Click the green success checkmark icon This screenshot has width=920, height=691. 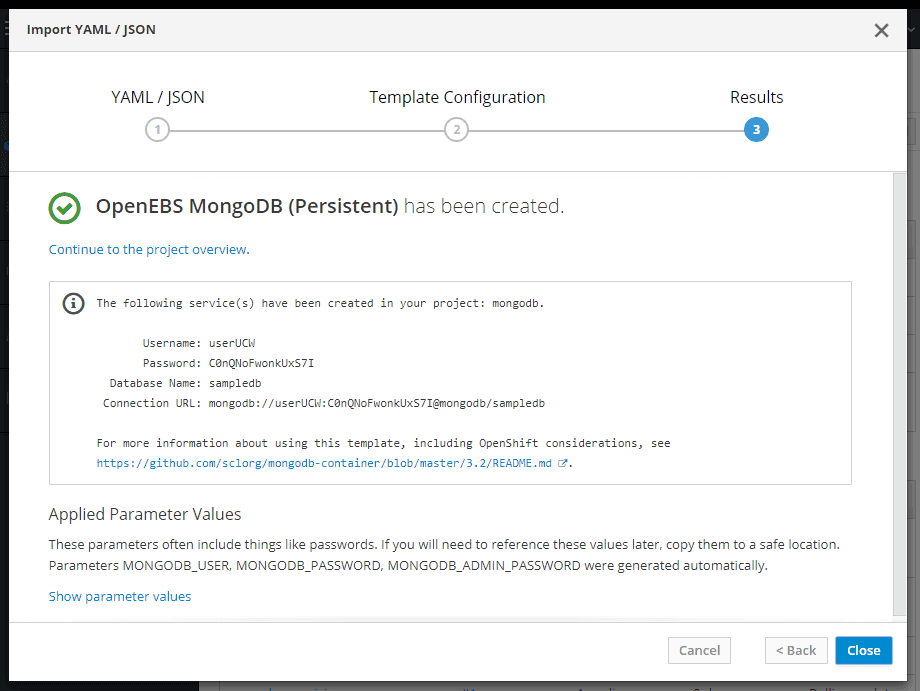[65, 208]
